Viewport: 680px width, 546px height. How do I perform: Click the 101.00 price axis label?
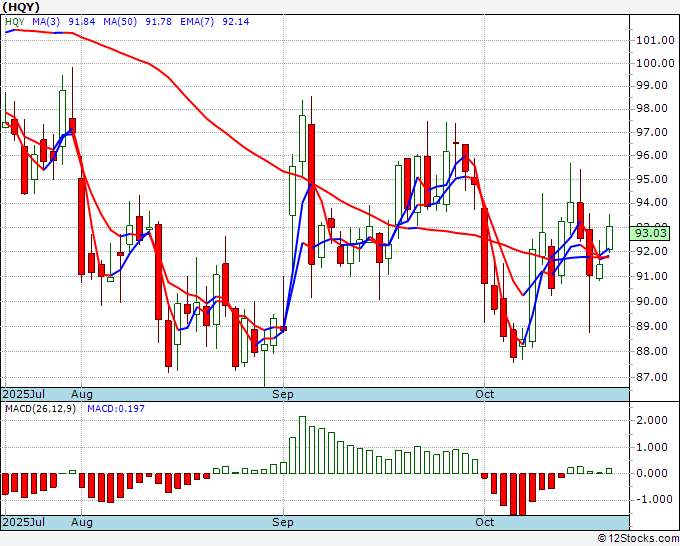655,40
